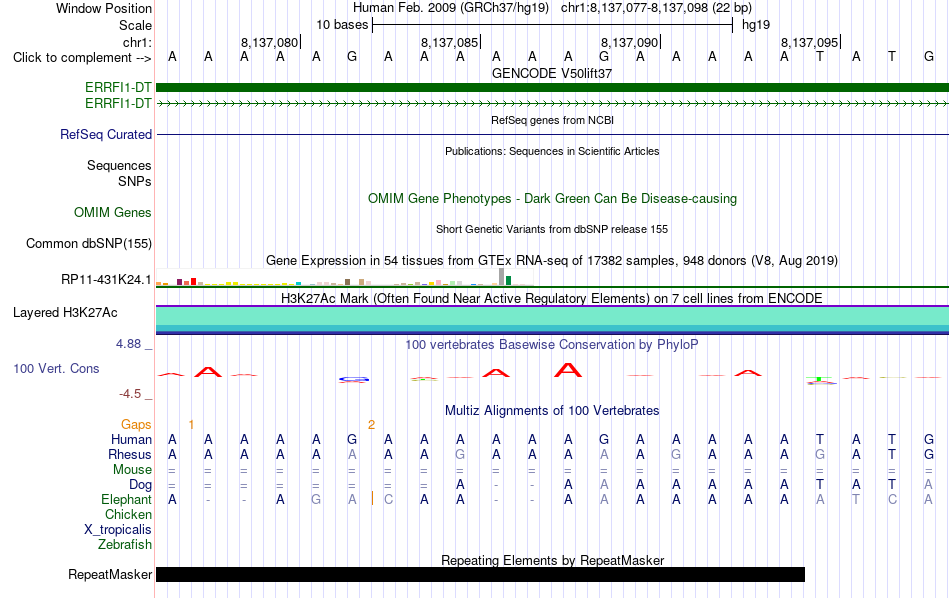Viewport: 950px width, 598px height.
Task: Open 'Publications: Sequences in Scientific Articles' title
Action: 552,151
